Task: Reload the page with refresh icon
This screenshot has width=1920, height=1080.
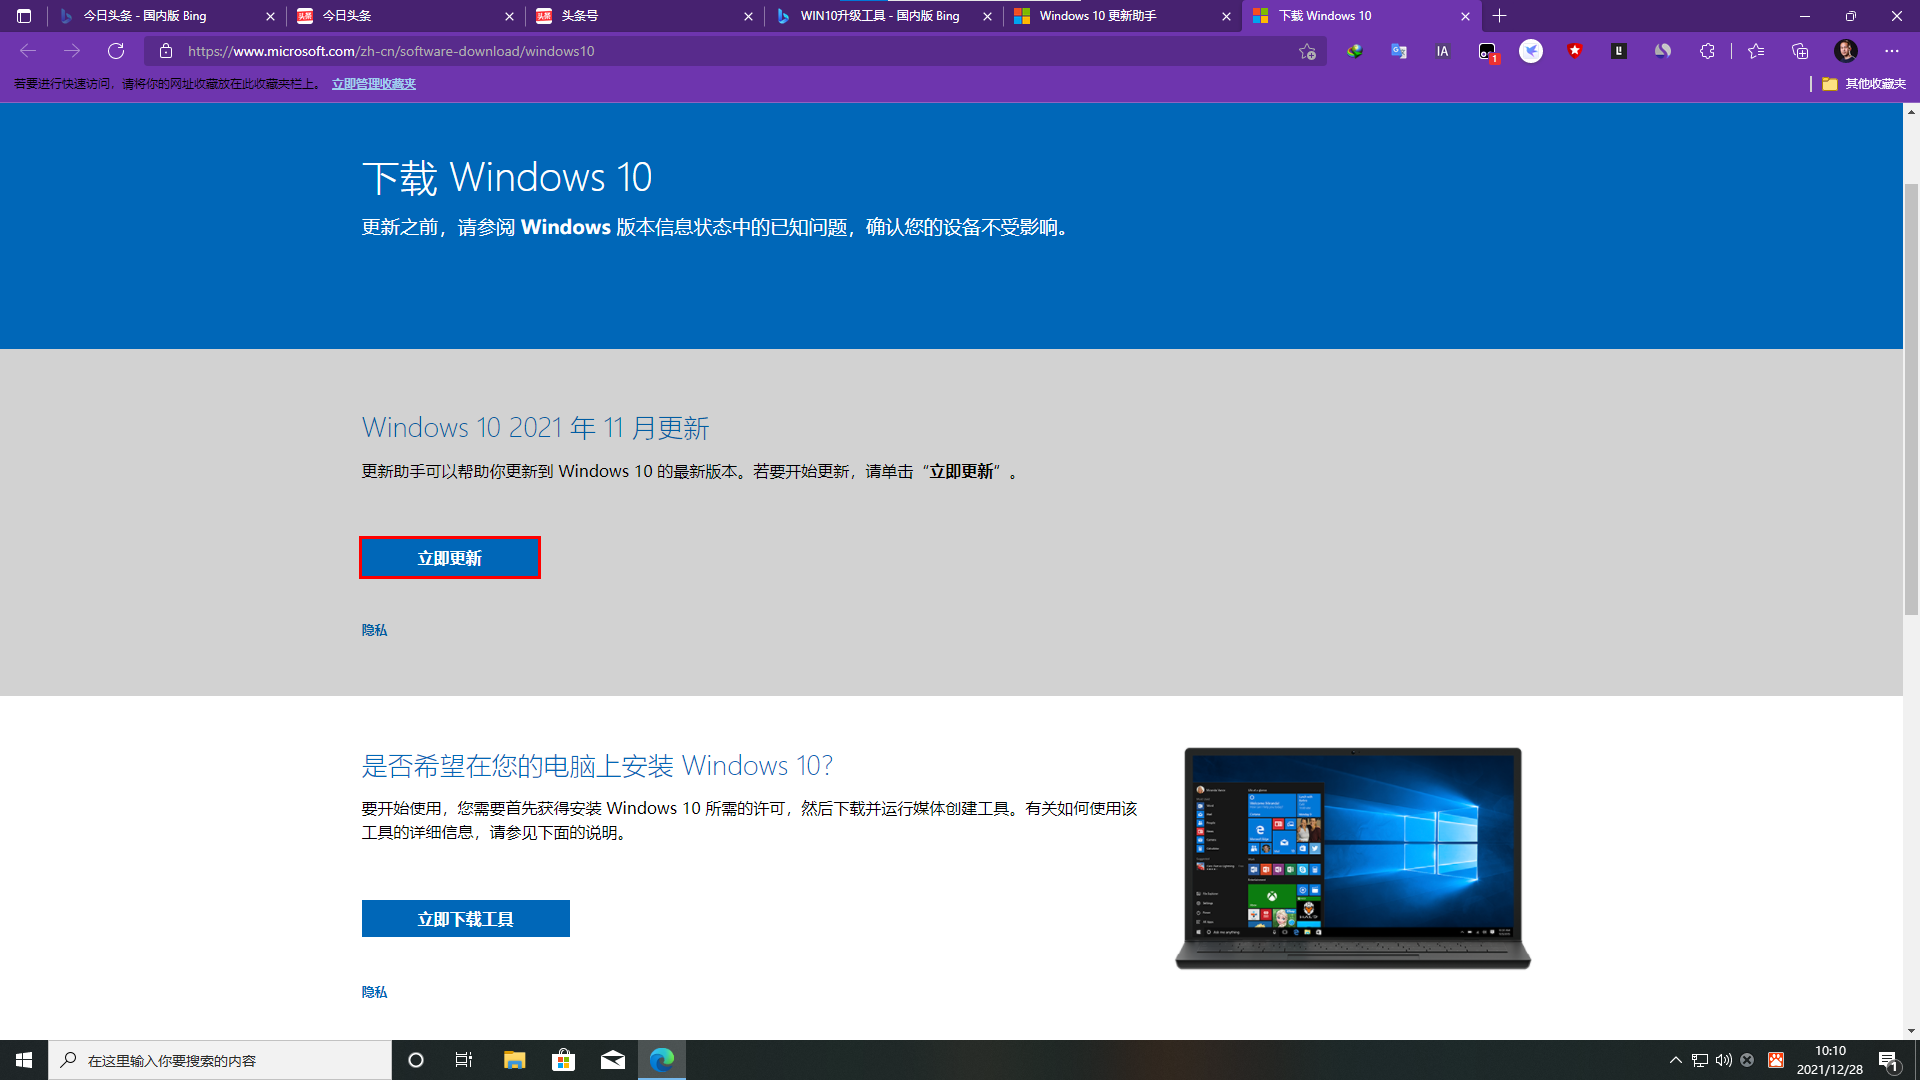Action: click(116, 51)
